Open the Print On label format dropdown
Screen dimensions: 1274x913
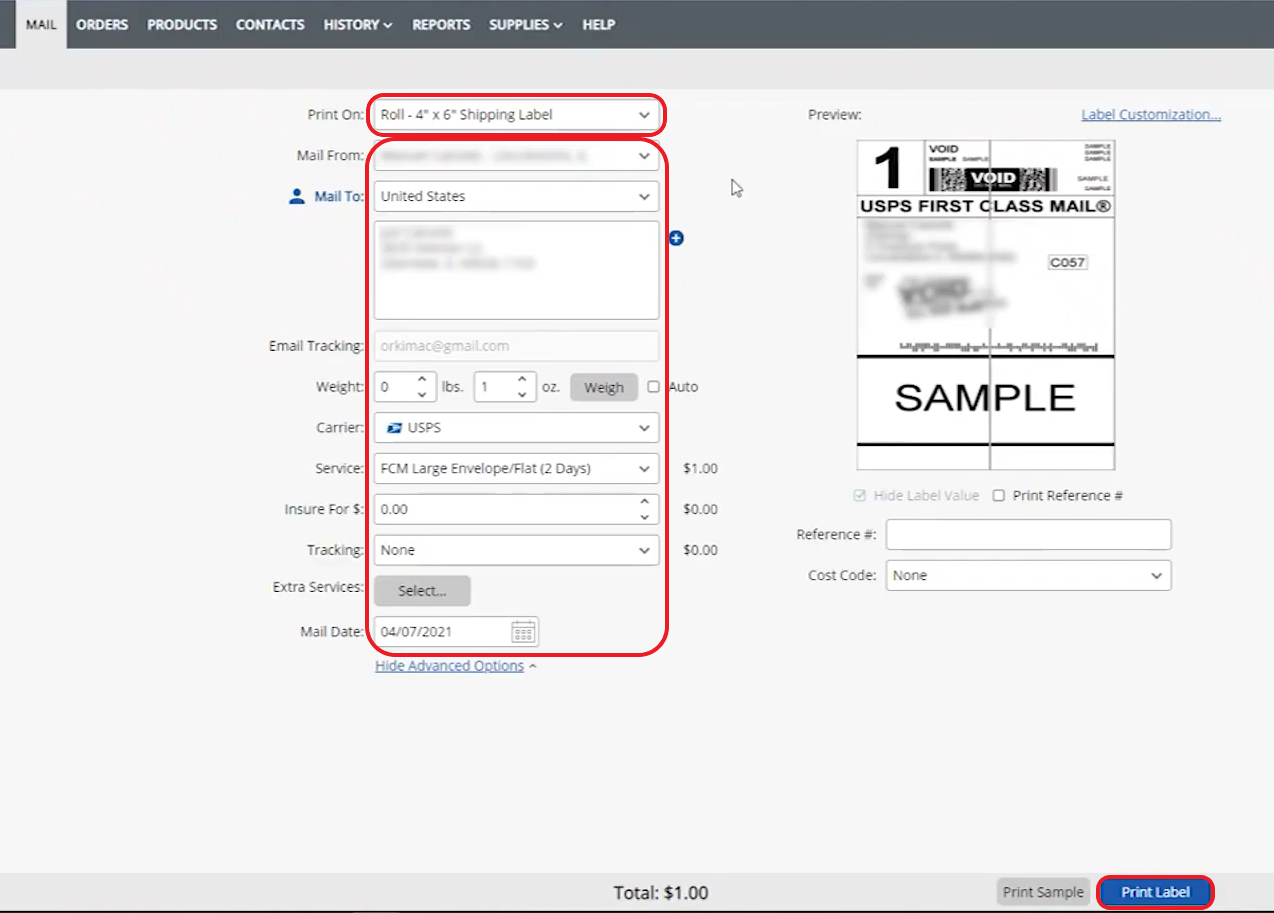tap(515, 114)
